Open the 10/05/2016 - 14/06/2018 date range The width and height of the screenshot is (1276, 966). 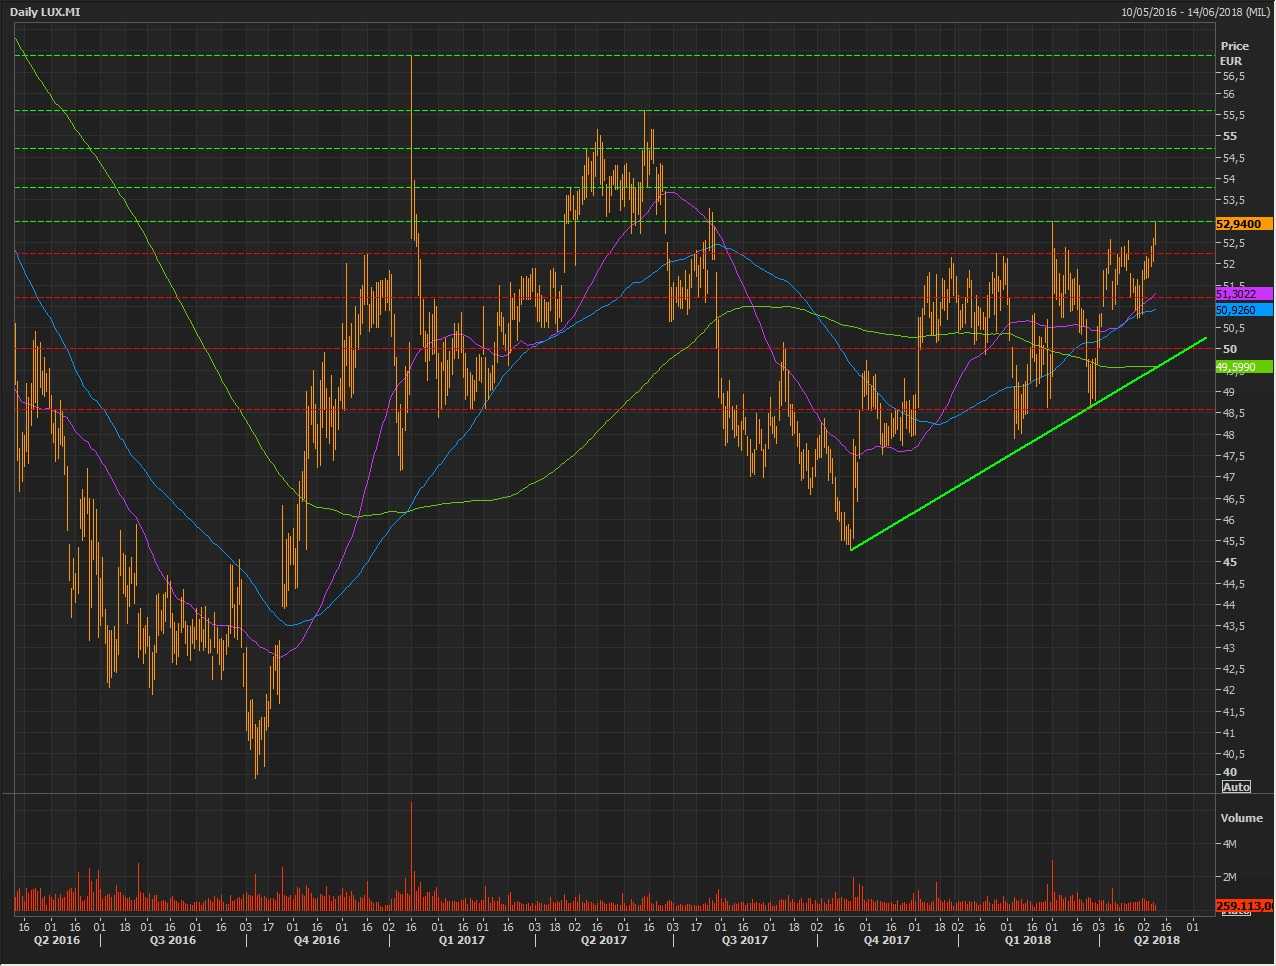[x=1196, y=12]
